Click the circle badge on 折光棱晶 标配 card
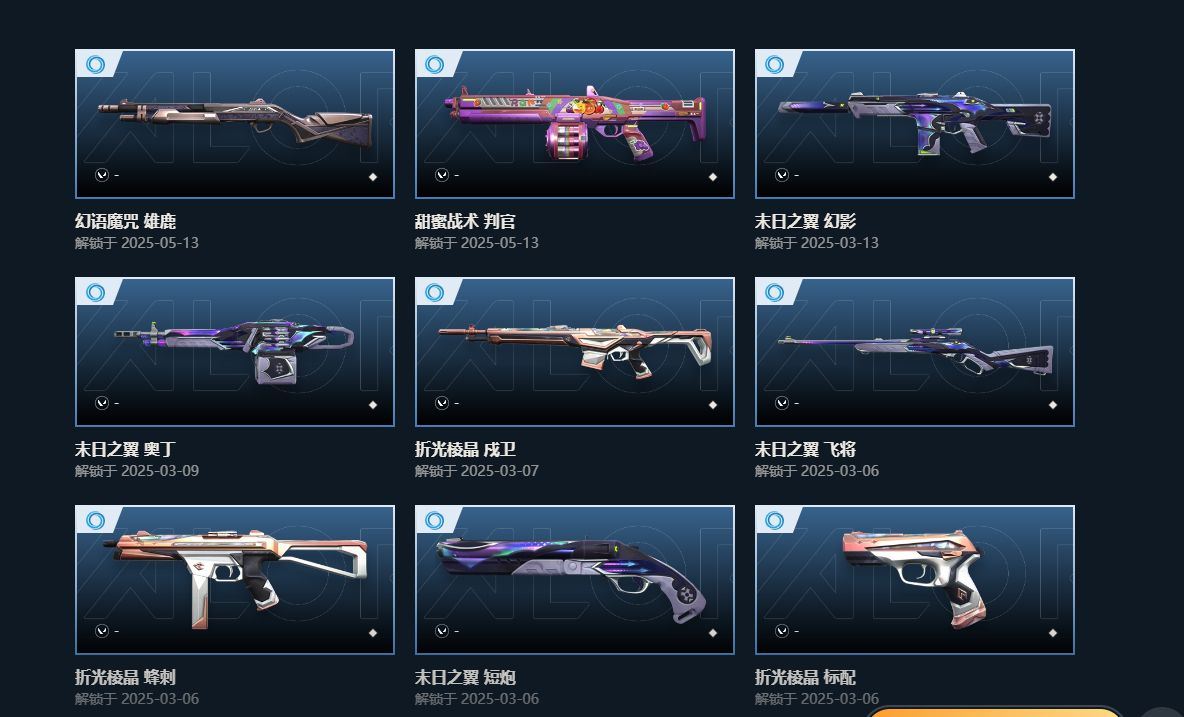The width and height of the screenshot is (1184, 717). (x=775, y=520)
